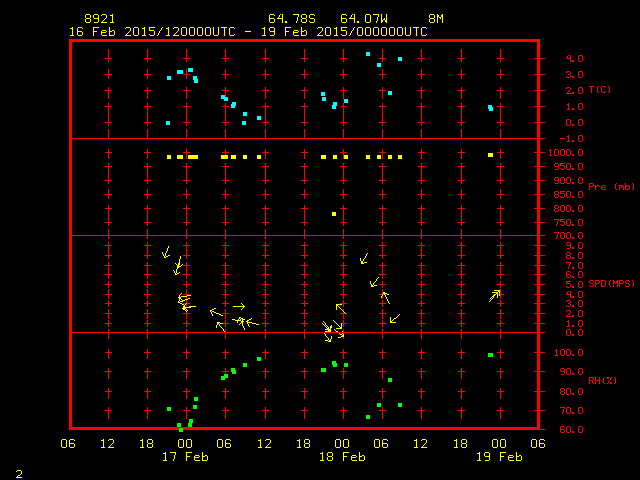This screenshot has height=480, width=640.
Task: Click the isolated yellow pressure point below 800 mb
Action: [x=334, y=214]
